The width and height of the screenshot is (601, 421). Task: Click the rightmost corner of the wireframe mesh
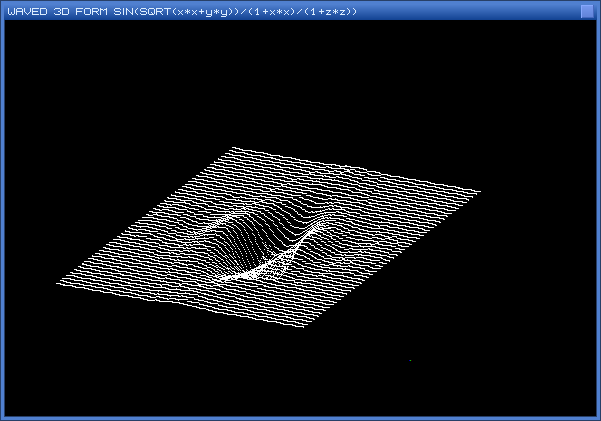479,192
